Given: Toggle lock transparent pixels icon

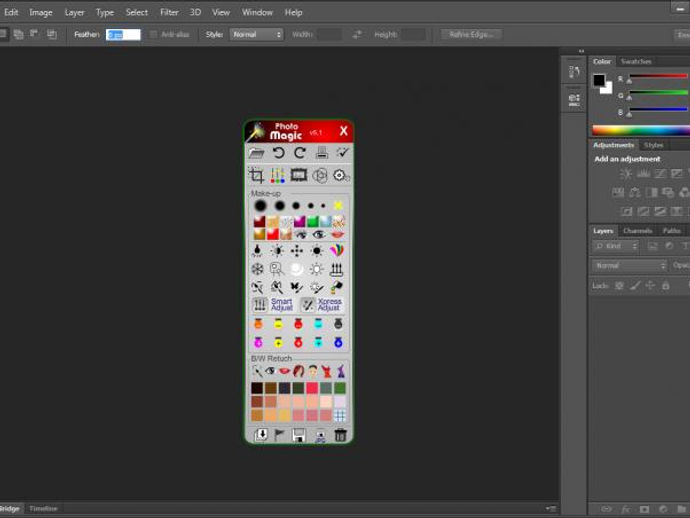Looking at the screenshot, I should (x=619, y=286).
